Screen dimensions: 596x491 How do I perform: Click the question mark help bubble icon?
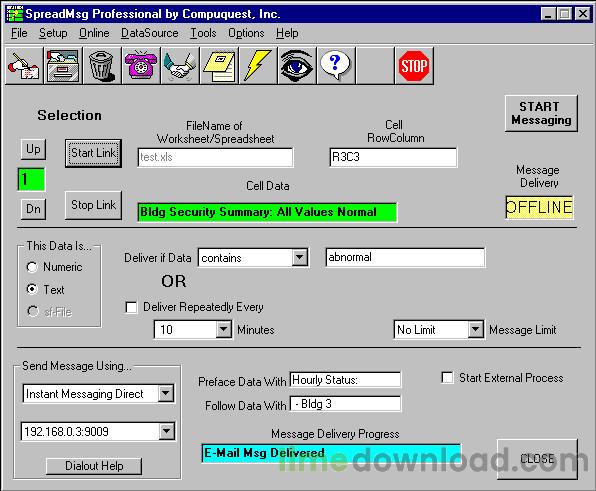coord(335,65)
